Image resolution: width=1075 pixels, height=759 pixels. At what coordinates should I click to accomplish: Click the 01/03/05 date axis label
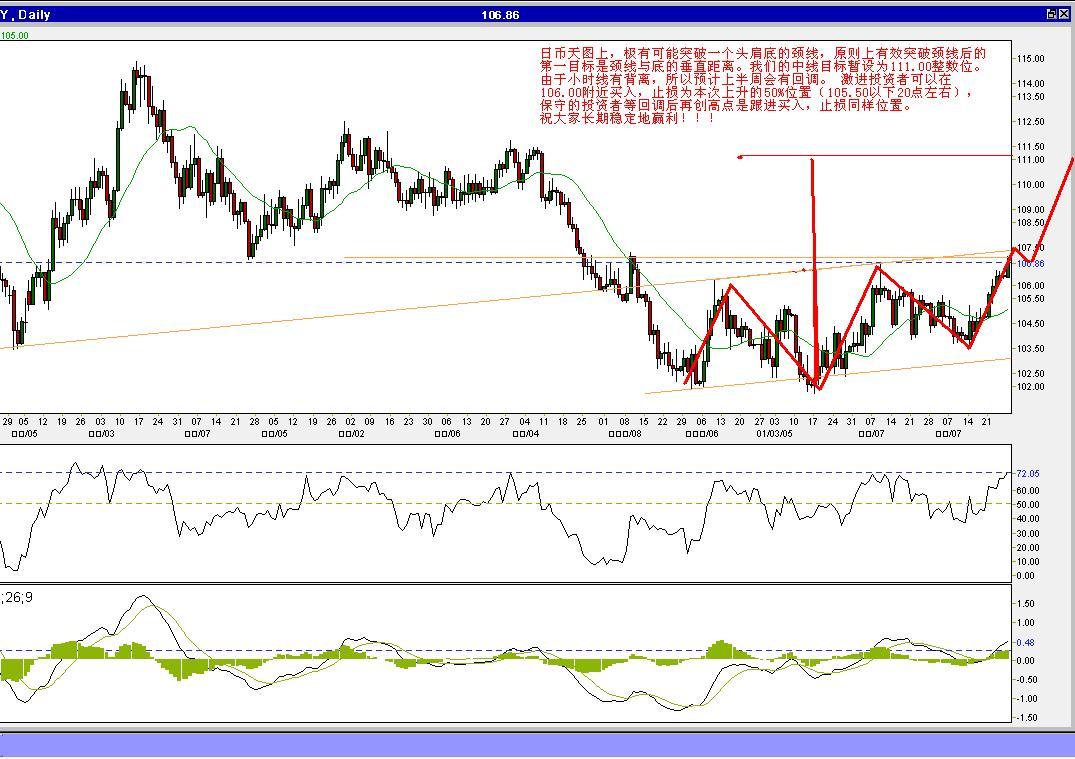pyautogui.click(x=774, y=433)
